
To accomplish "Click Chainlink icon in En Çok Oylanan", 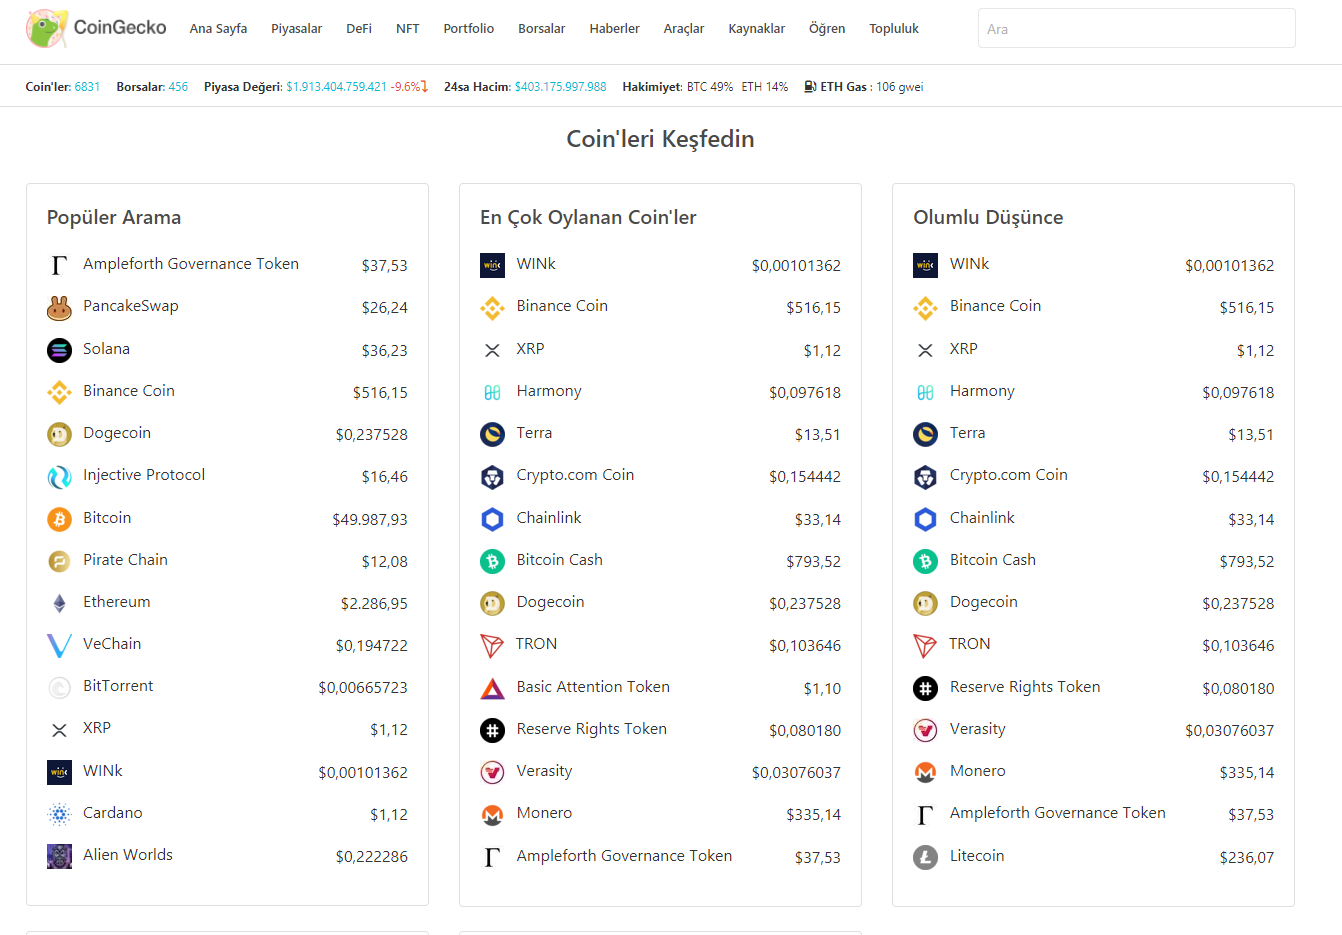I will (492, 519).
